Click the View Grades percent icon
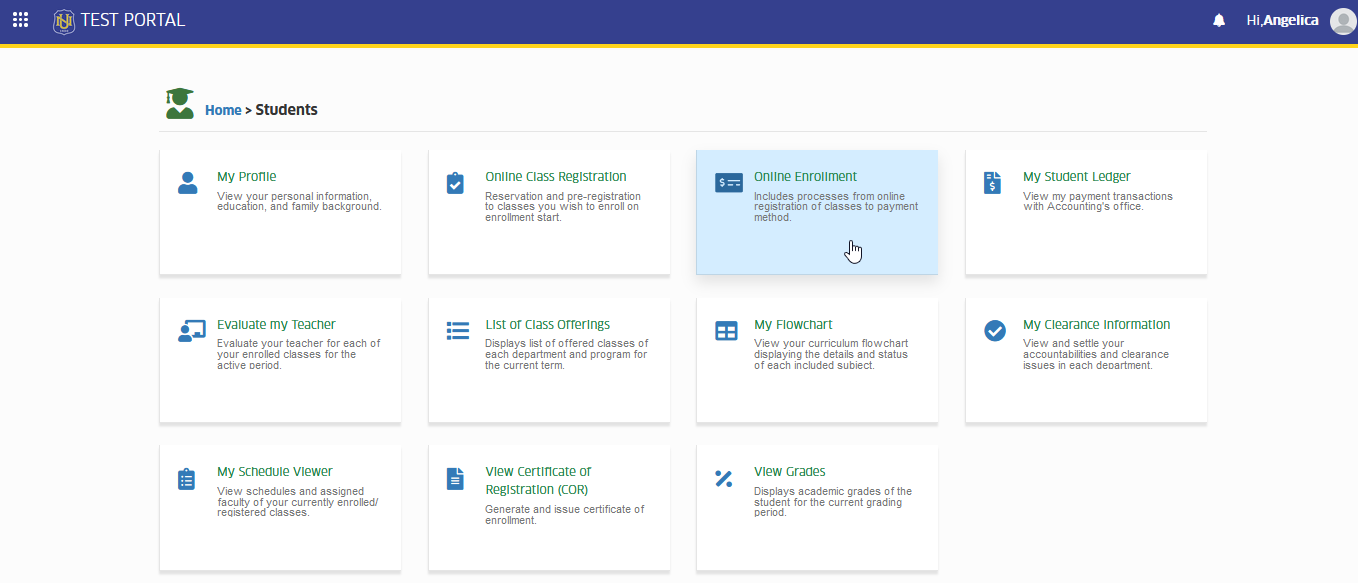The height and width of the screenshot is (583, 1358). [724, 479]
